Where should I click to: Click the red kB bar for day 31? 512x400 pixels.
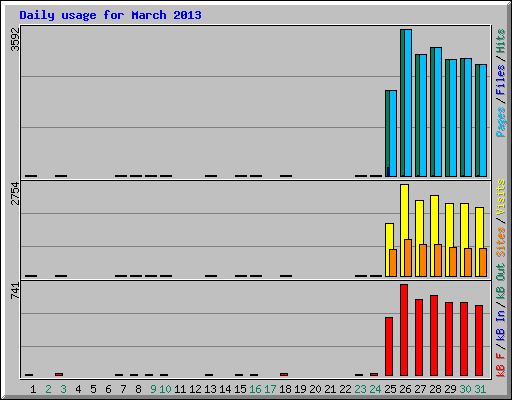pos(479,340)
